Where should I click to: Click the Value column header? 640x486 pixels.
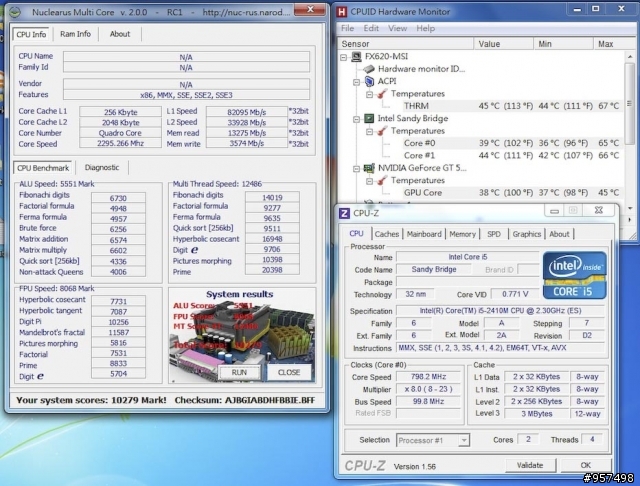point(504,44)
